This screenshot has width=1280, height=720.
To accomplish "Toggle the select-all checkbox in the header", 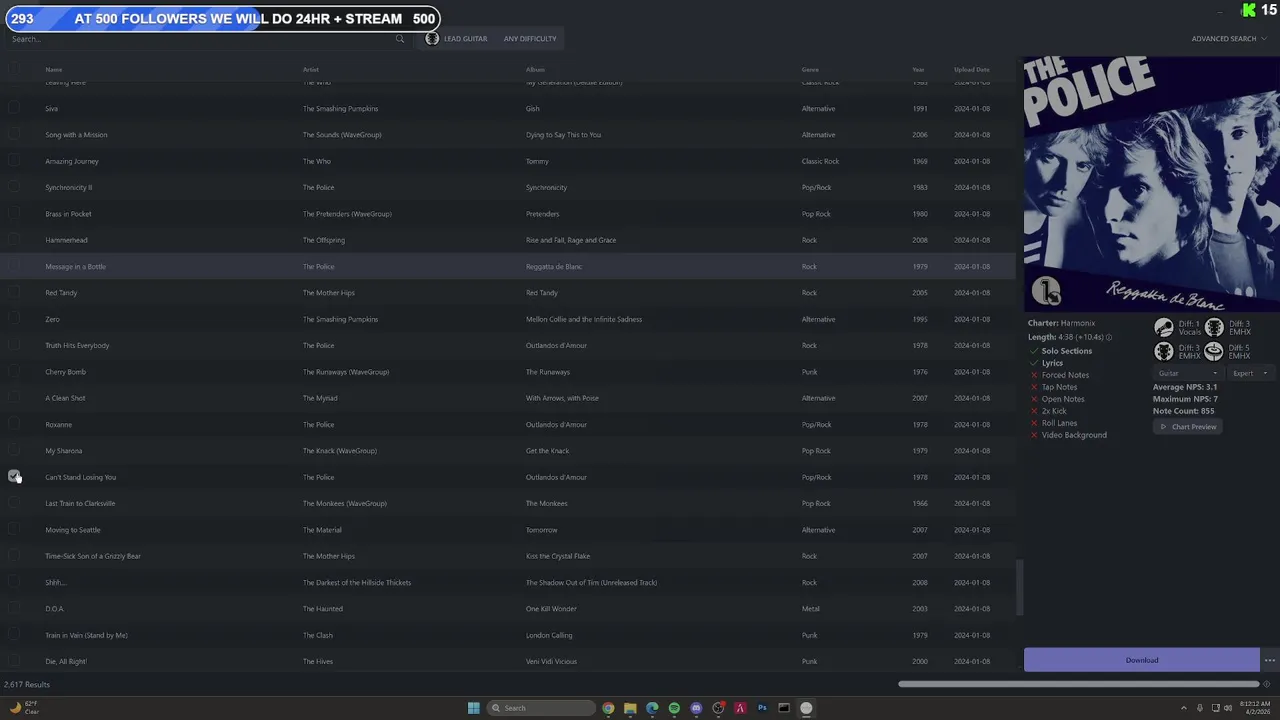I will pos(14,69).
